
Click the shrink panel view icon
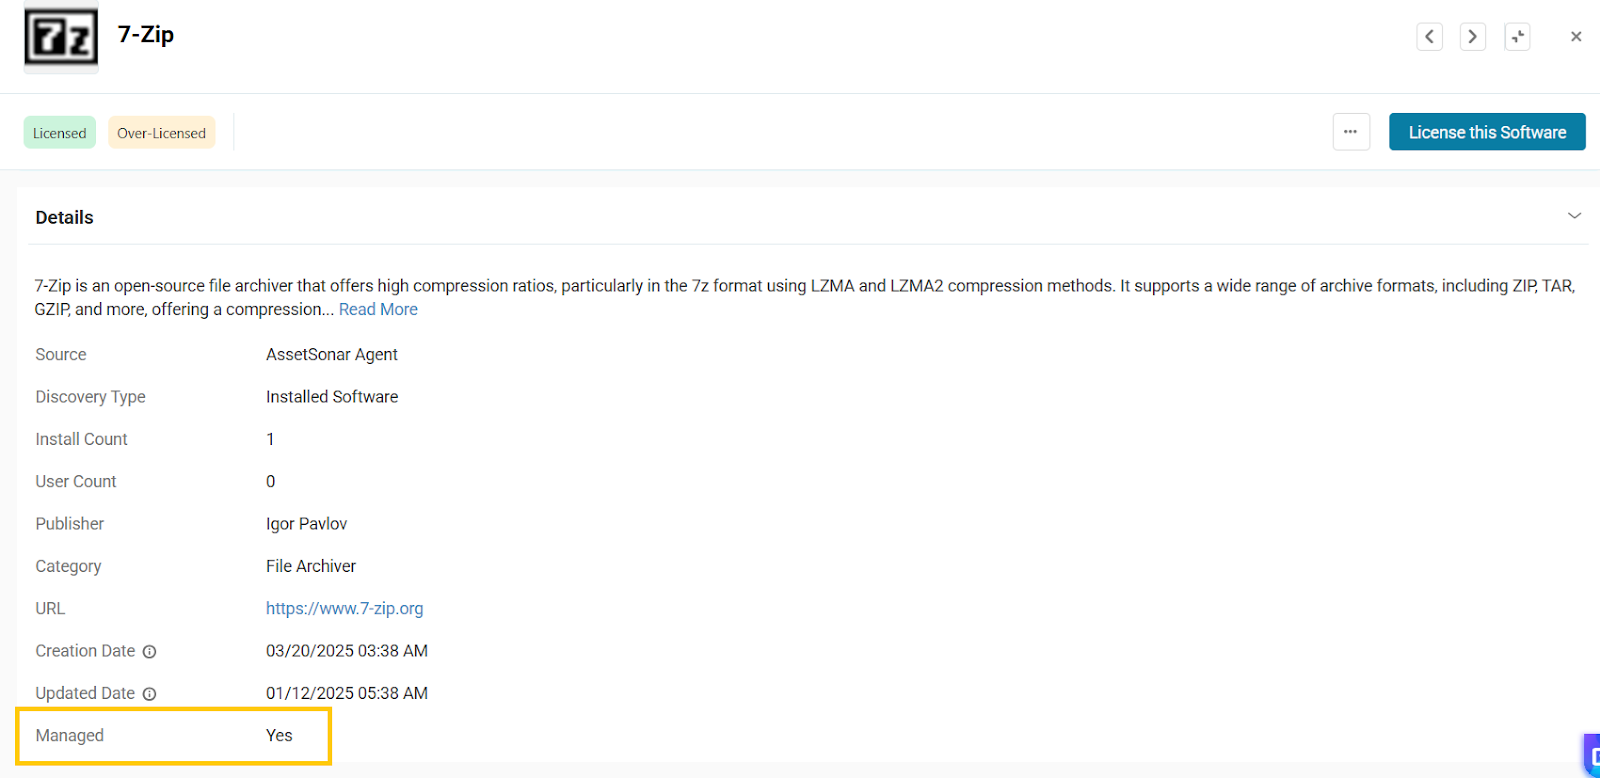coord(1517,37)
